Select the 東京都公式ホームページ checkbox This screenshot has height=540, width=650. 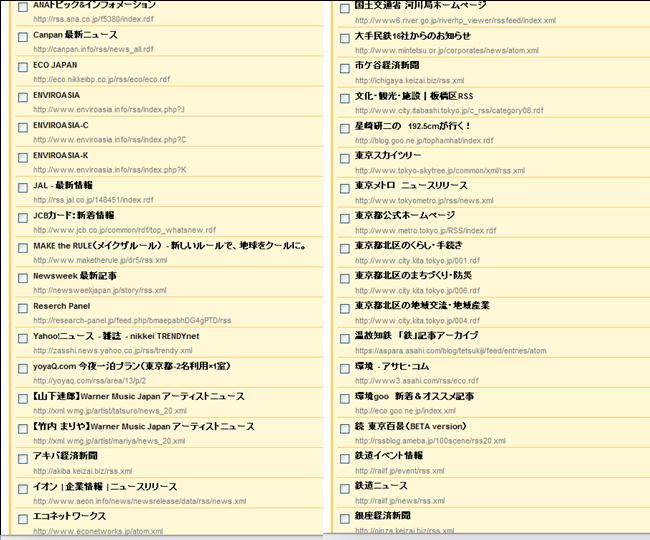tap(345, 218)
